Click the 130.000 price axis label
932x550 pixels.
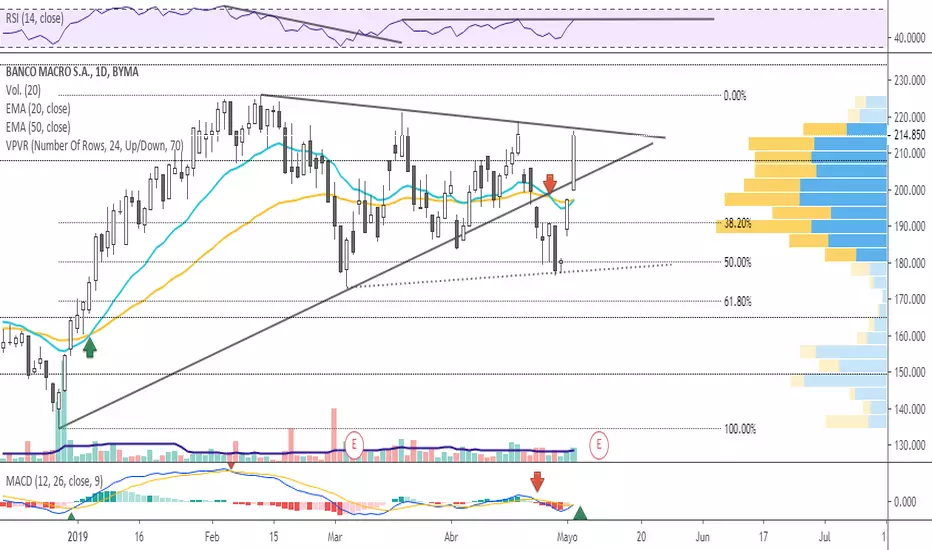pyautogui.click(x=909, y=445)
